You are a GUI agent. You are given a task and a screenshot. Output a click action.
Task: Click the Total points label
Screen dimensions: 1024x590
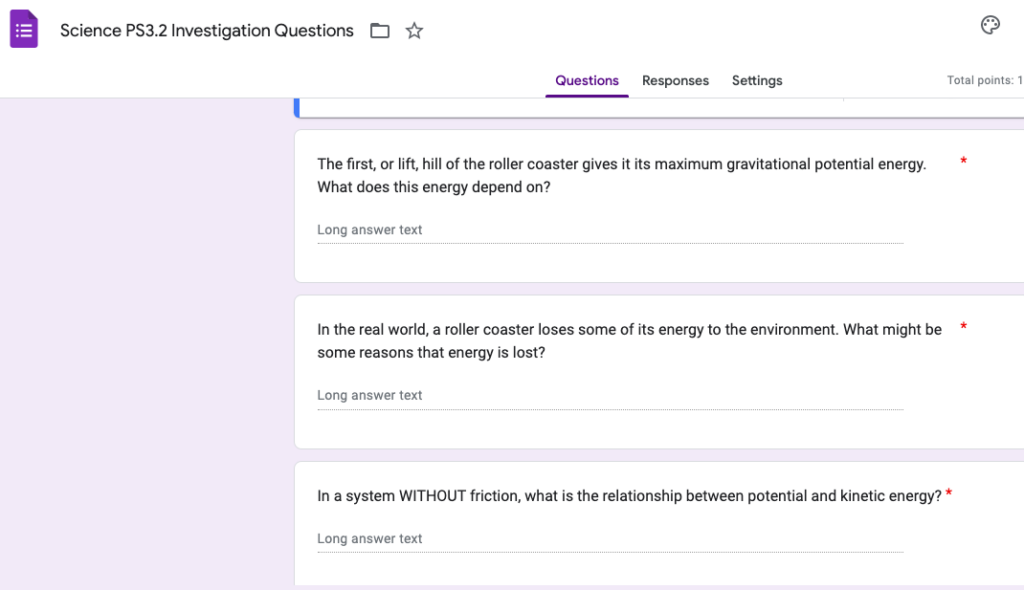click(x=984, y=81)
